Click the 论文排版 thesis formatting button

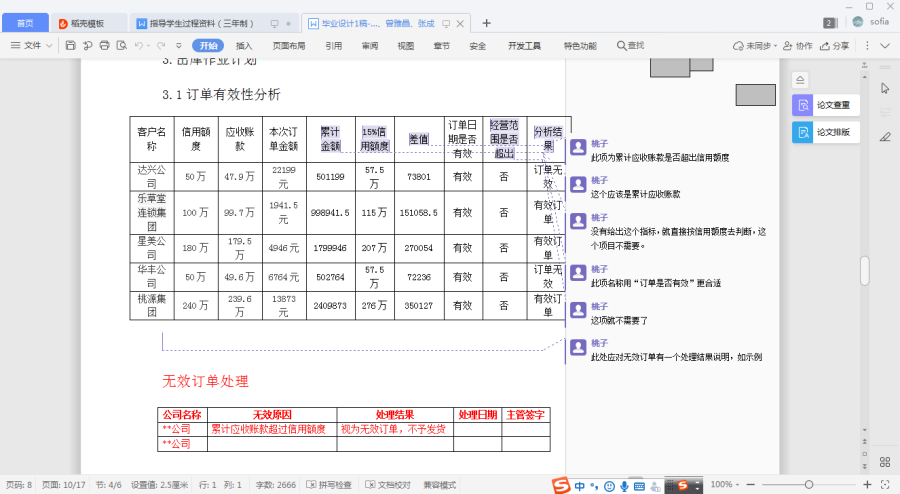[825, 132]
